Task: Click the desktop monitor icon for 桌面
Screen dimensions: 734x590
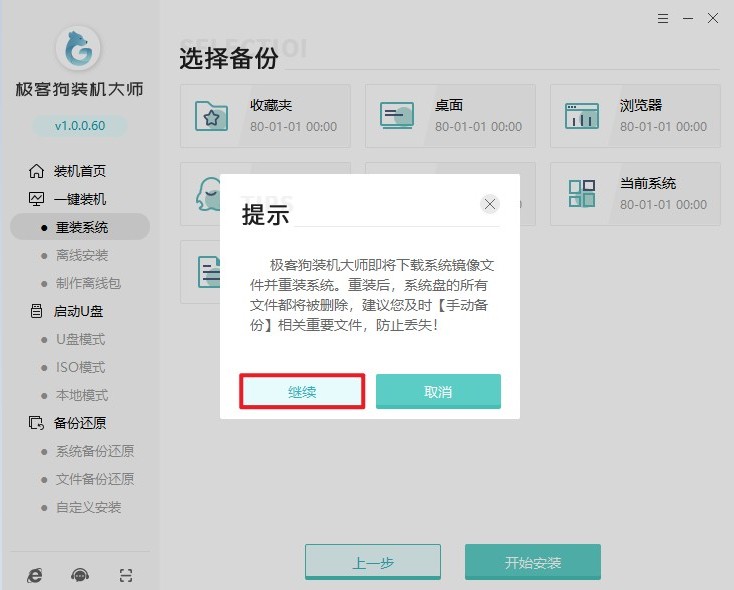Action: 396,116
